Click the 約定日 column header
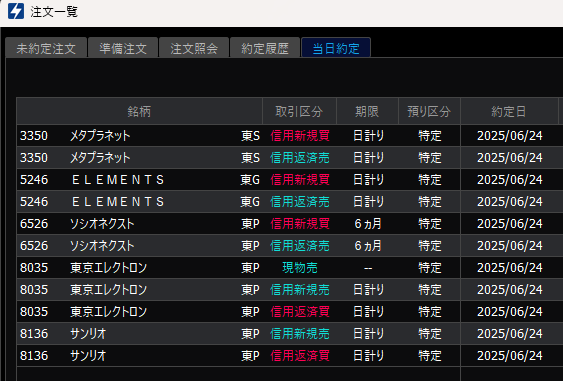The width and height of the screenshot is (563, 381). pyautogui.click(x=509, y=111)
